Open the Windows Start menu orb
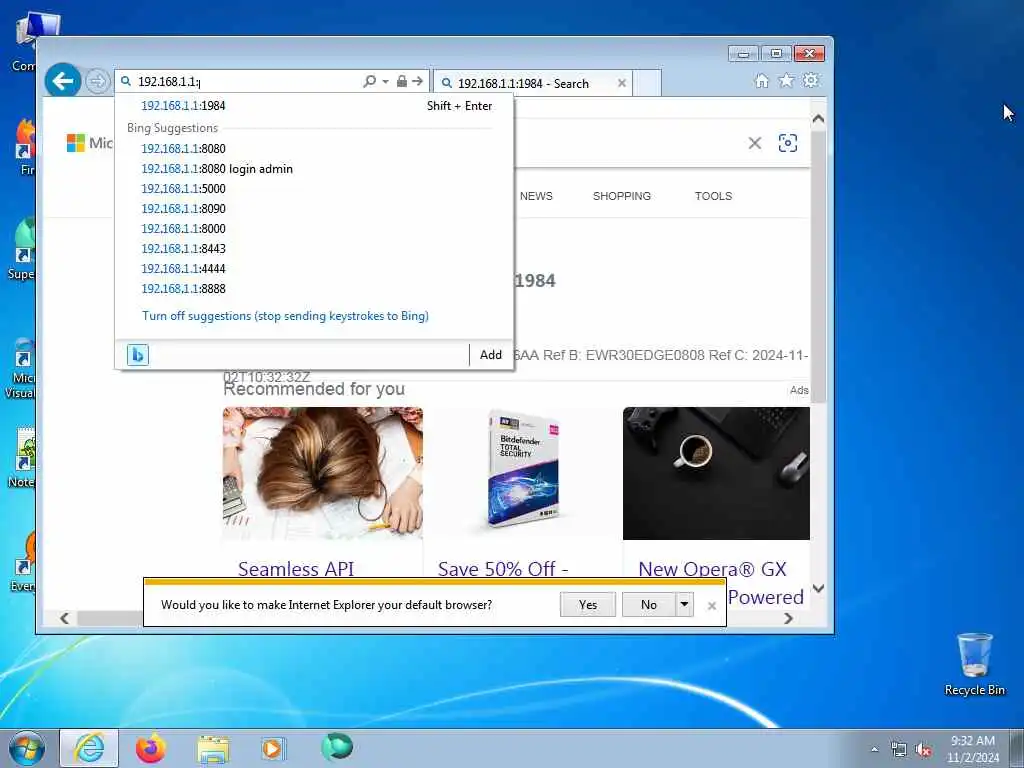This screenshot has height=768, width=1024. point(27,748)
